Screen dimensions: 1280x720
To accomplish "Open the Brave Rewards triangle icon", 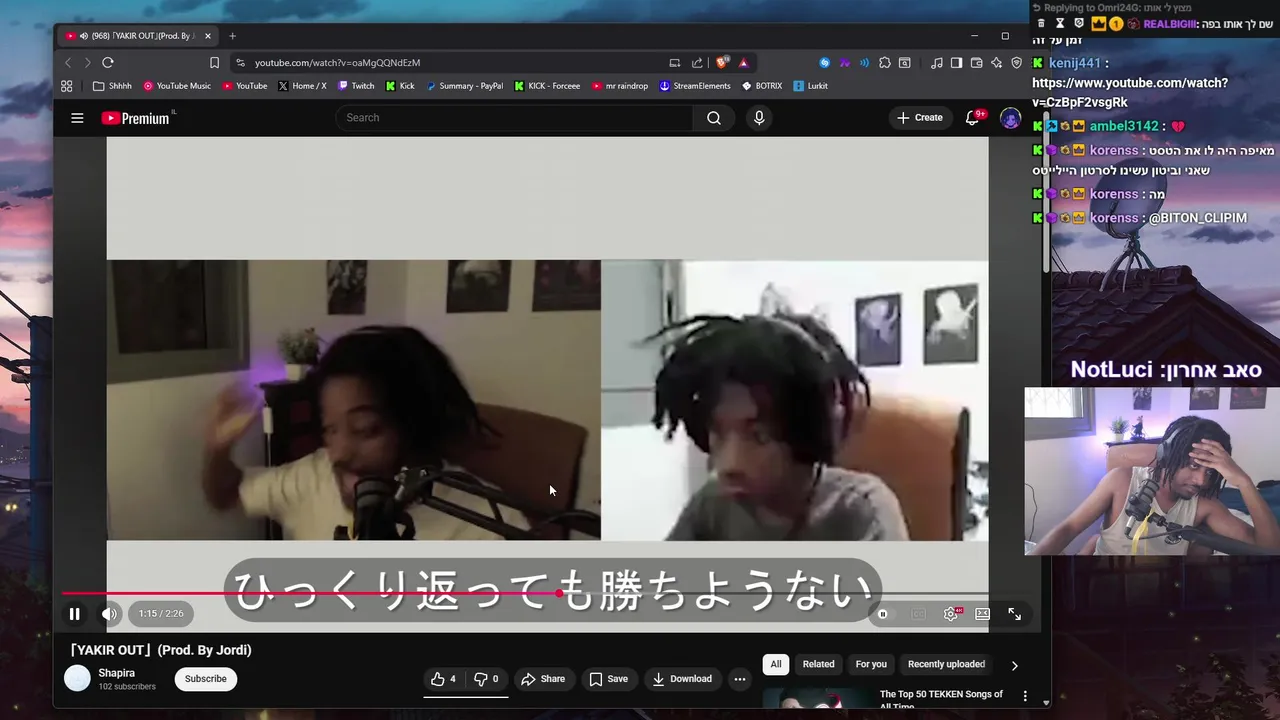I will coord(744,62).
